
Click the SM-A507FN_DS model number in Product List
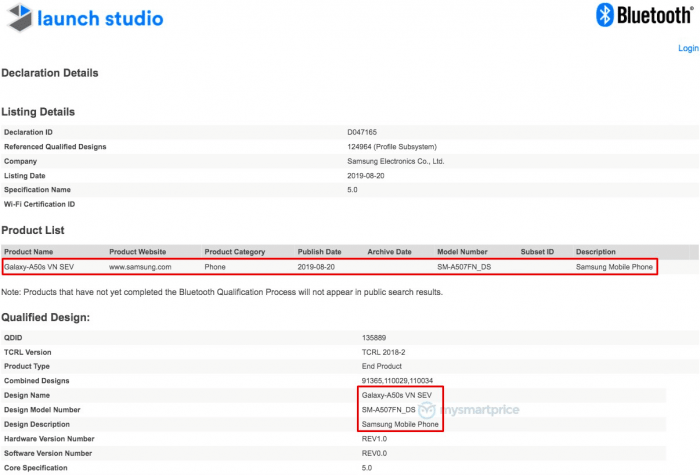pos(464,268)
